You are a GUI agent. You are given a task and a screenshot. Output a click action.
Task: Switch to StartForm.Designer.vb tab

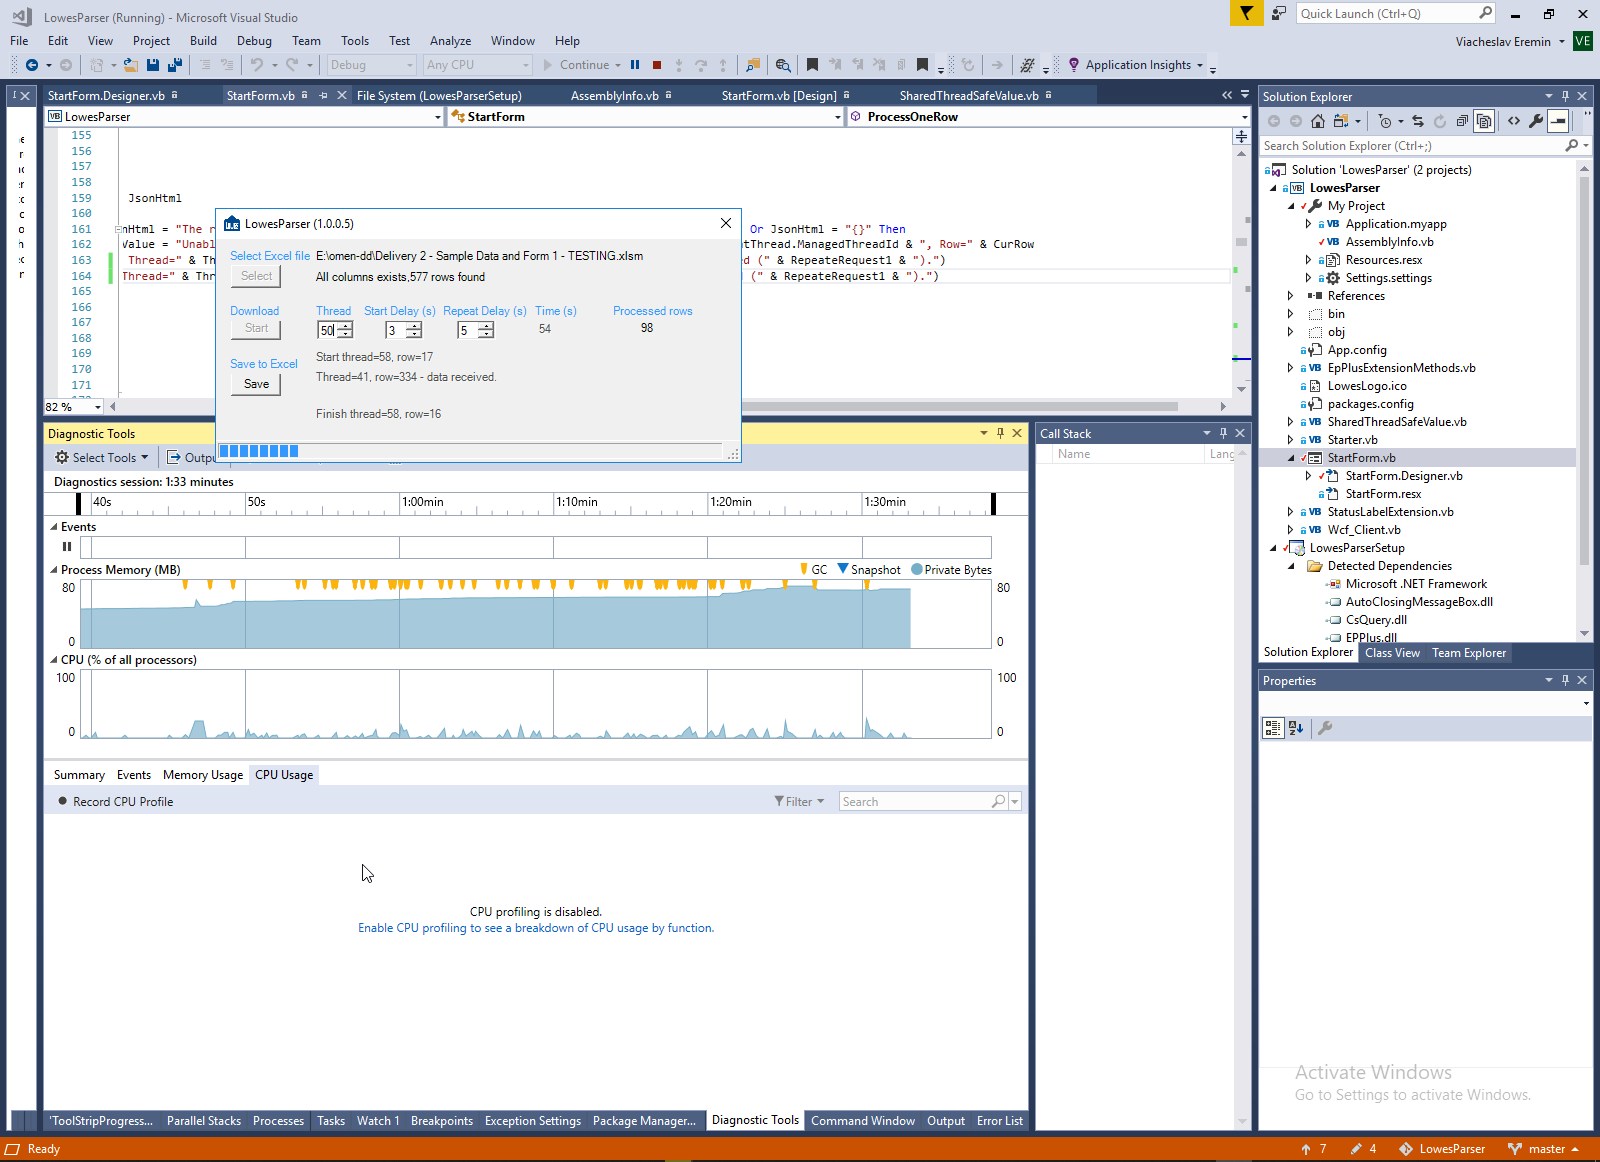(106, 96)
